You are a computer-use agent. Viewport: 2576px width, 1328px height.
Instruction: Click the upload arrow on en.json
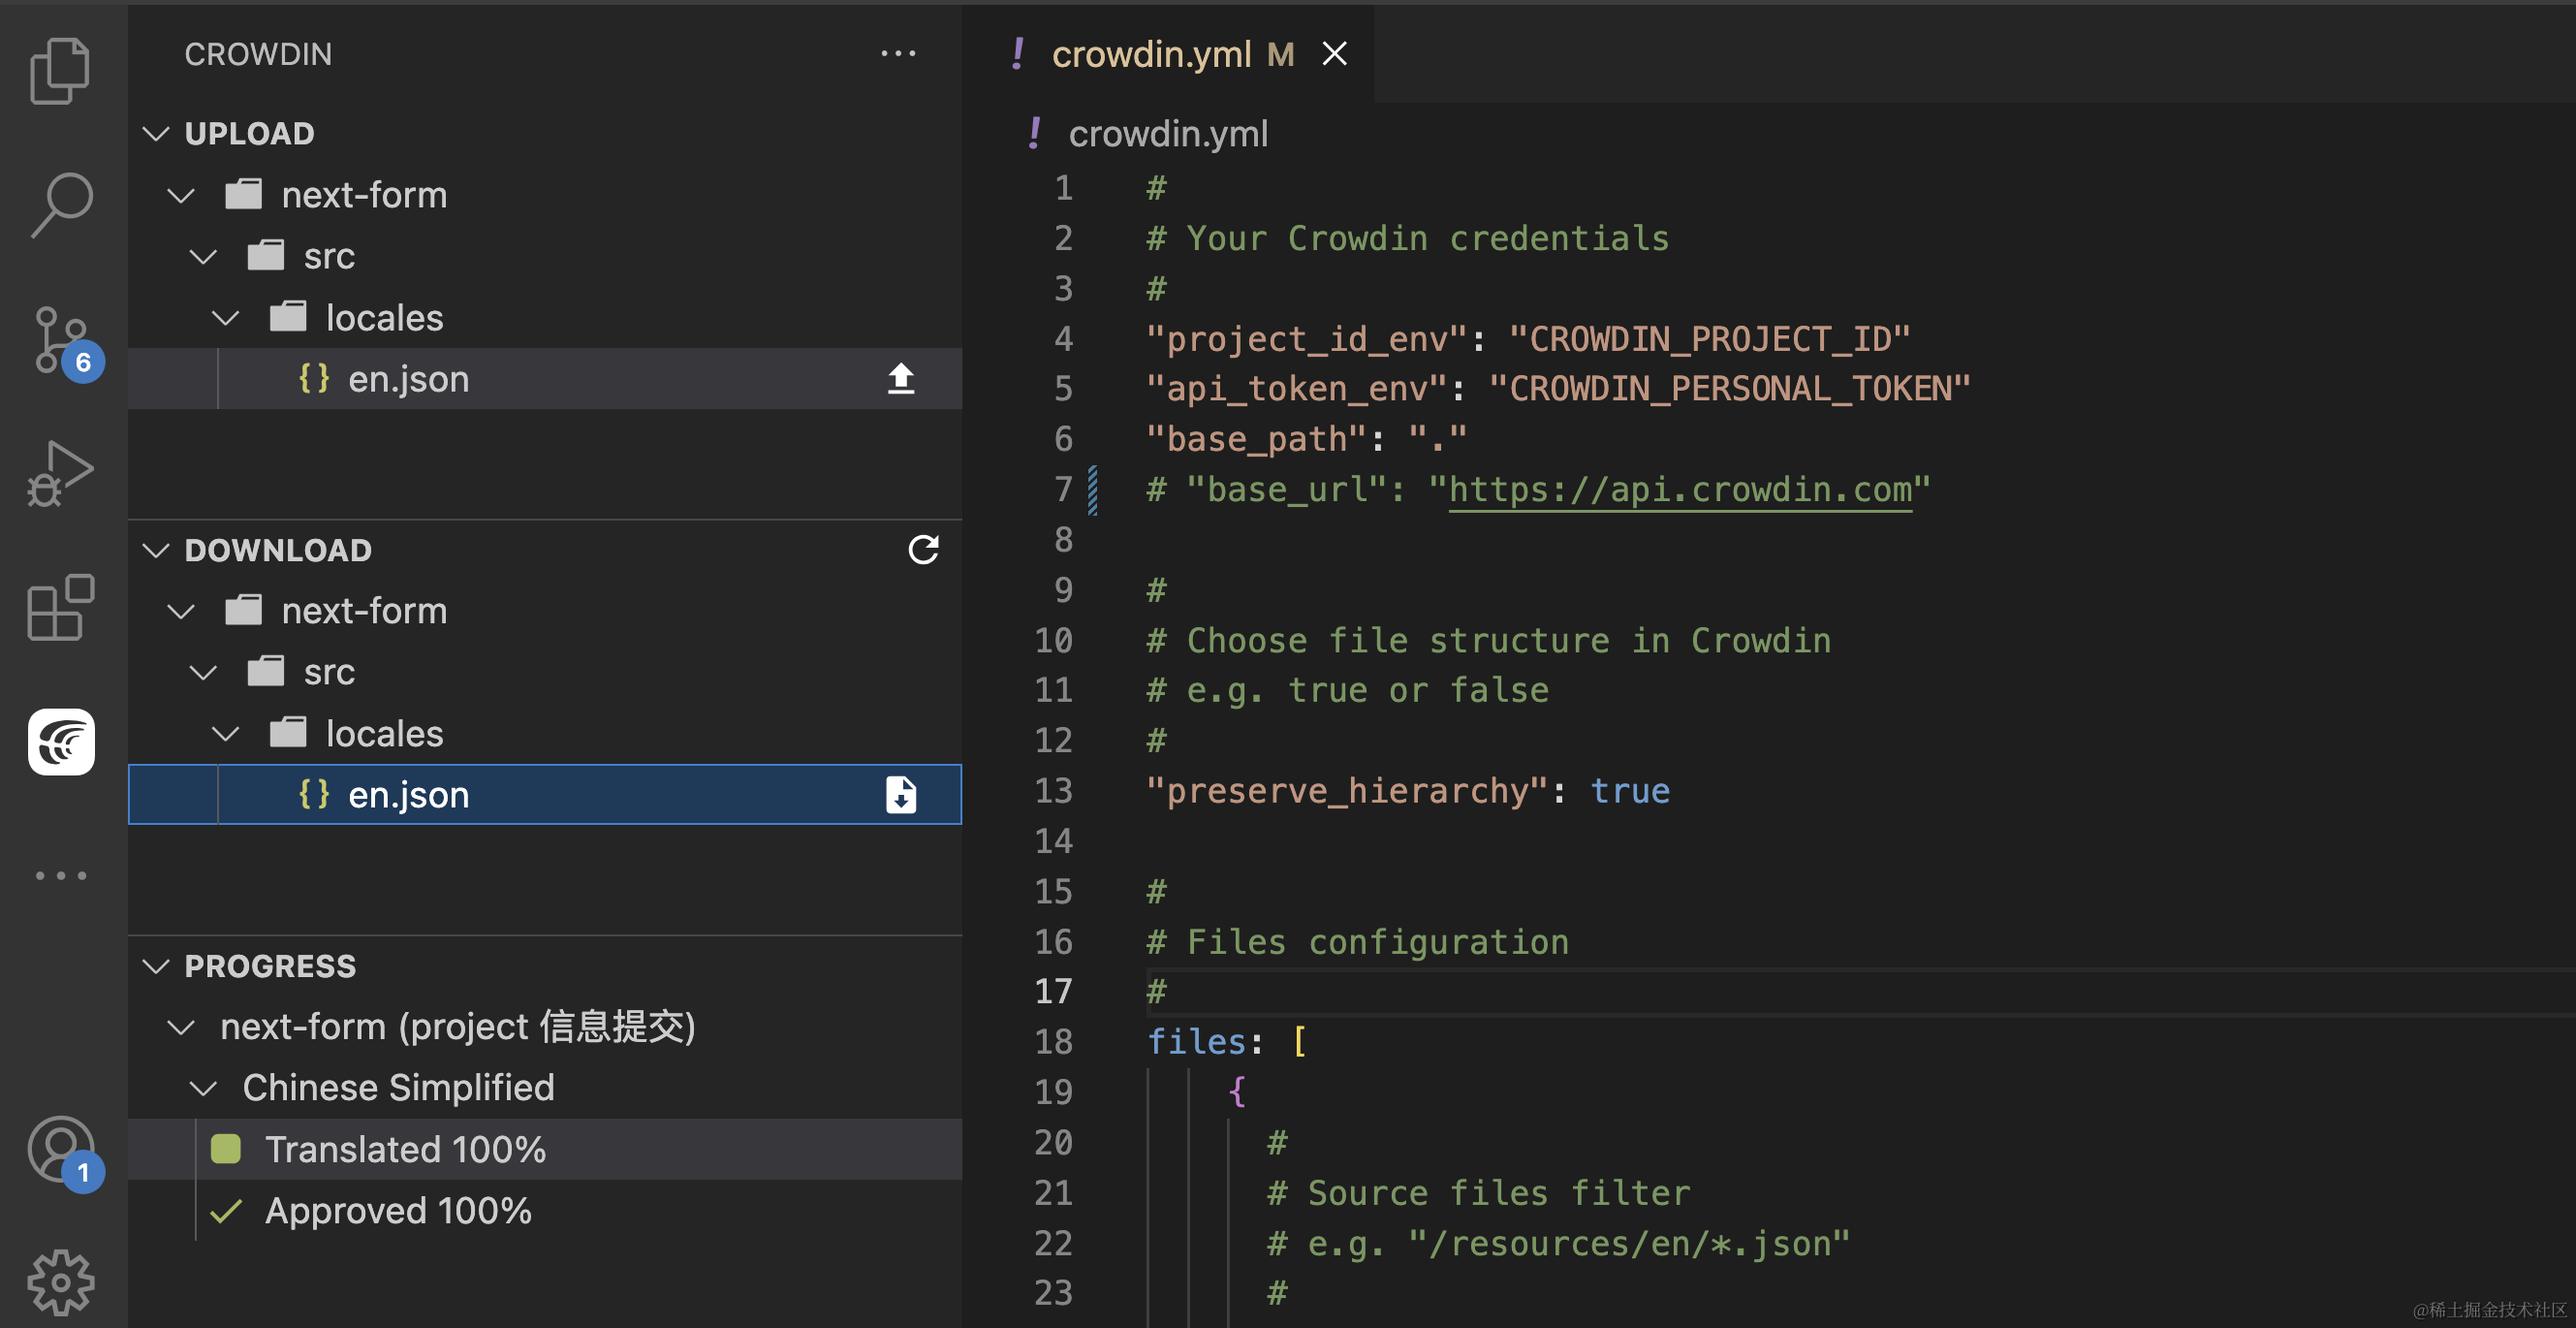click(900, 379)
